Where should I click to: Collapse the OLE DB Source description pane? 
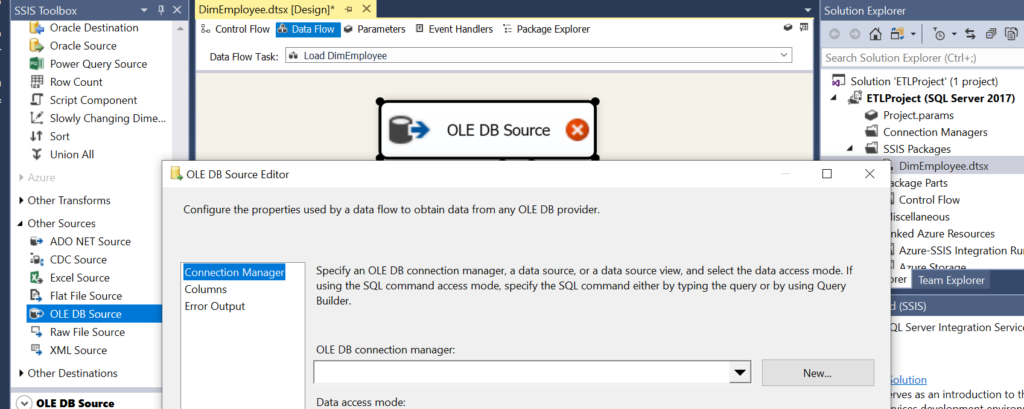(24, 403)
